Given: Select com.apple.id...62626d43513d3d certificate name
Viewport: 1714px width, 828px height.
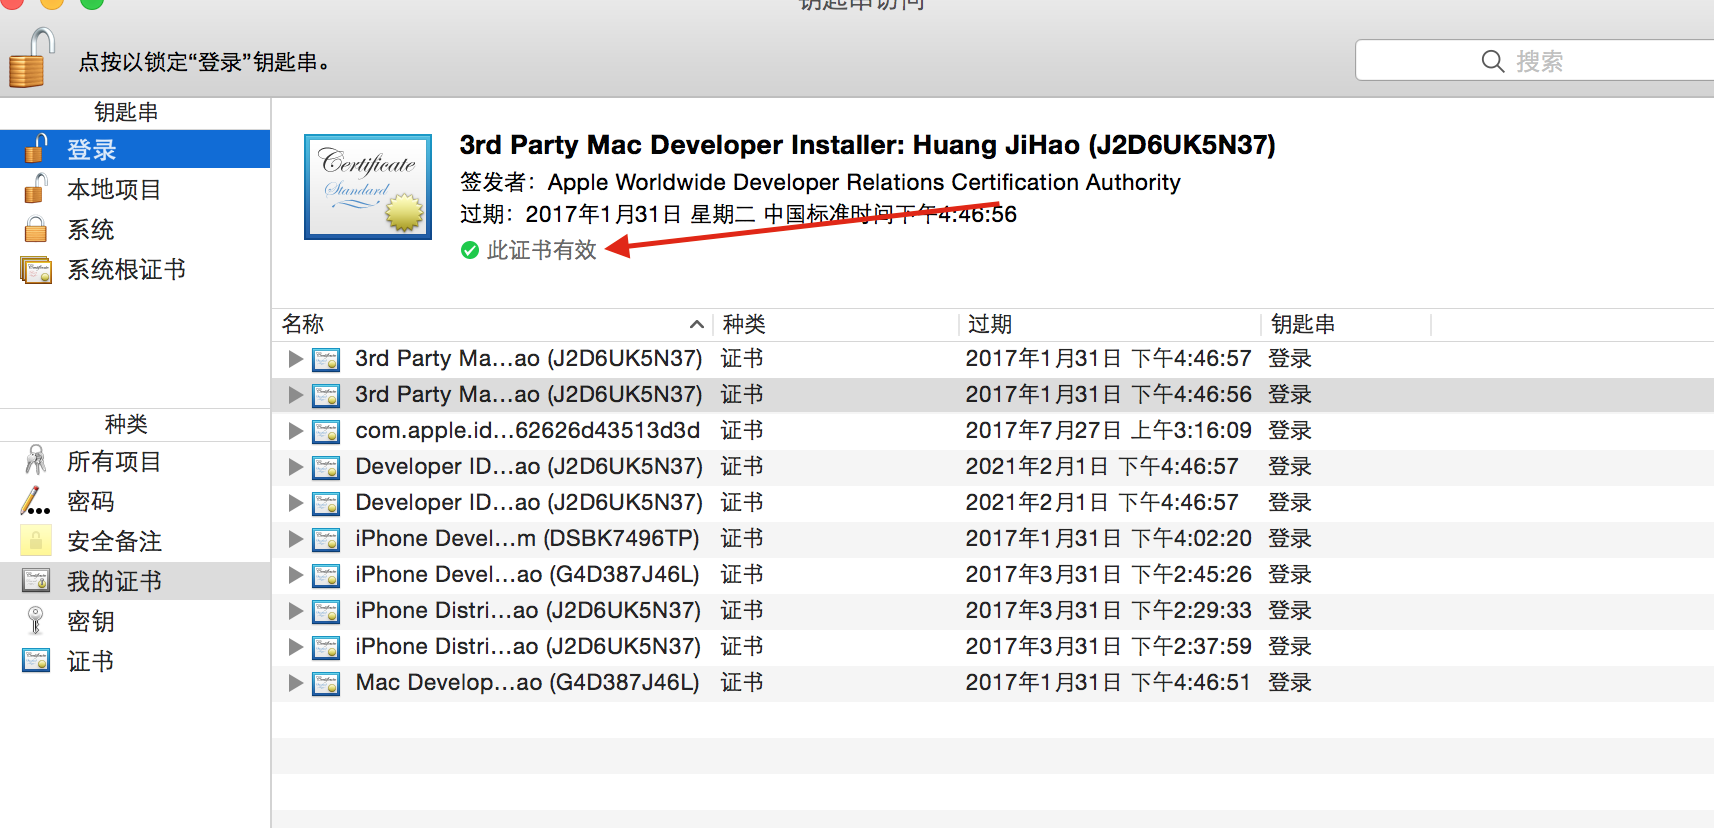Looking at the screenshot, I should 527,430.
